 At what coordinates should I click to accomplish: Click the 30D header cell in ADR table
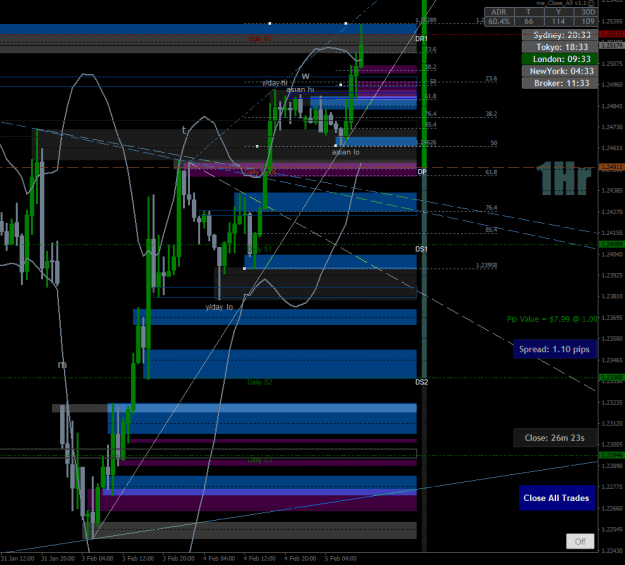586,12
